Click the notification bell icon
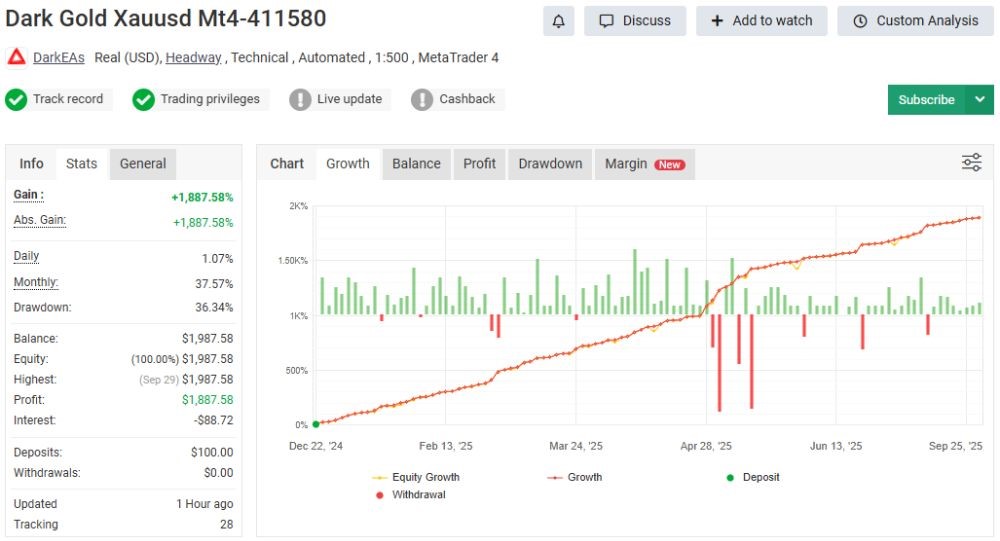 (x=558, y=21)
